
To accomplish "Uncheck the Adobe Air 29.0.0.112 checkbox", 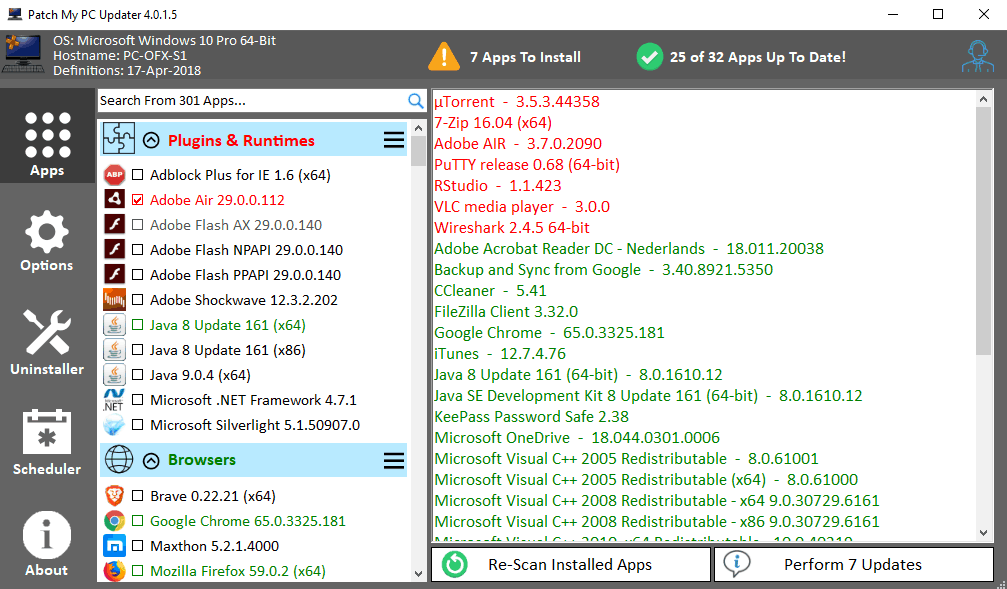I will click(138, 200).
